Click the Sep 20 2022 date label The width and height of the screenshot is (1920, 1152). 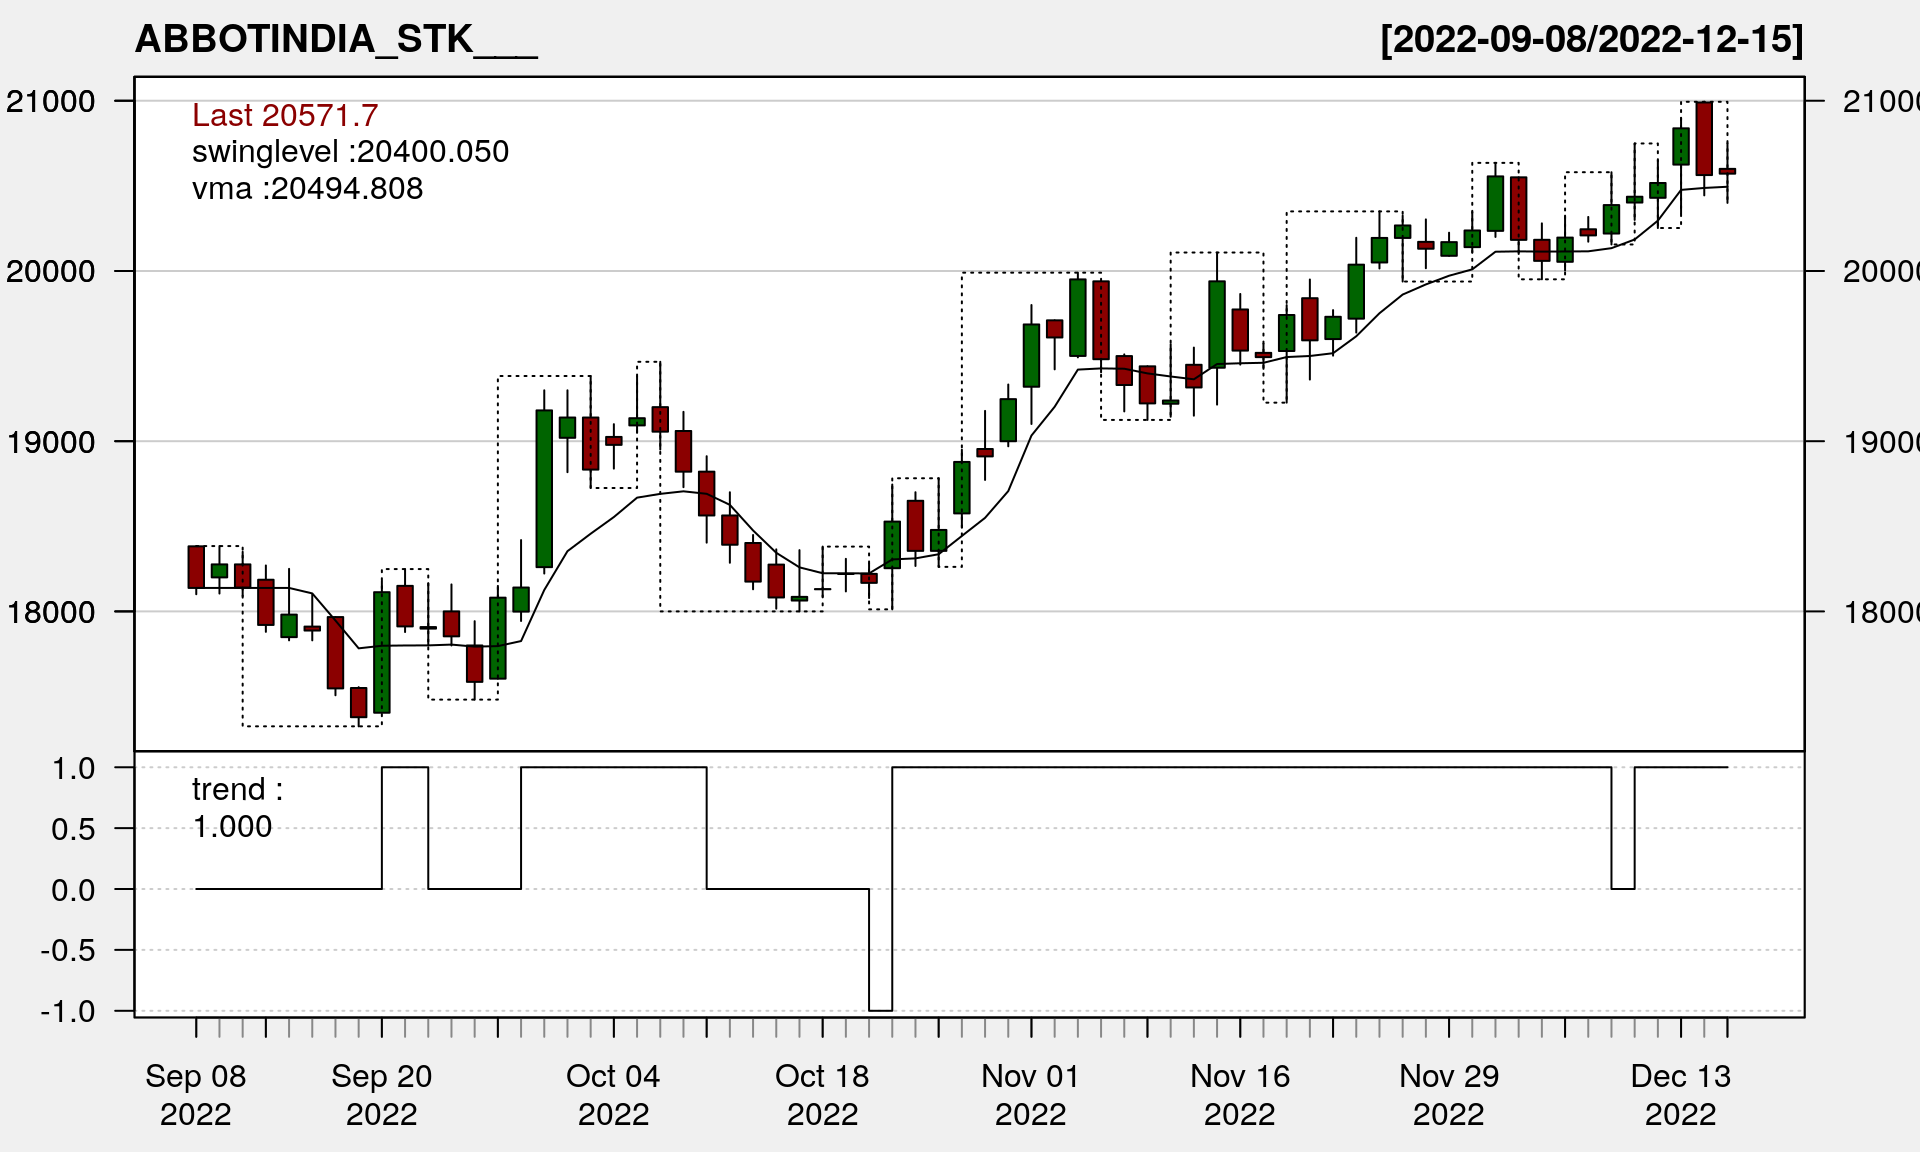[x=381, y=1094]
